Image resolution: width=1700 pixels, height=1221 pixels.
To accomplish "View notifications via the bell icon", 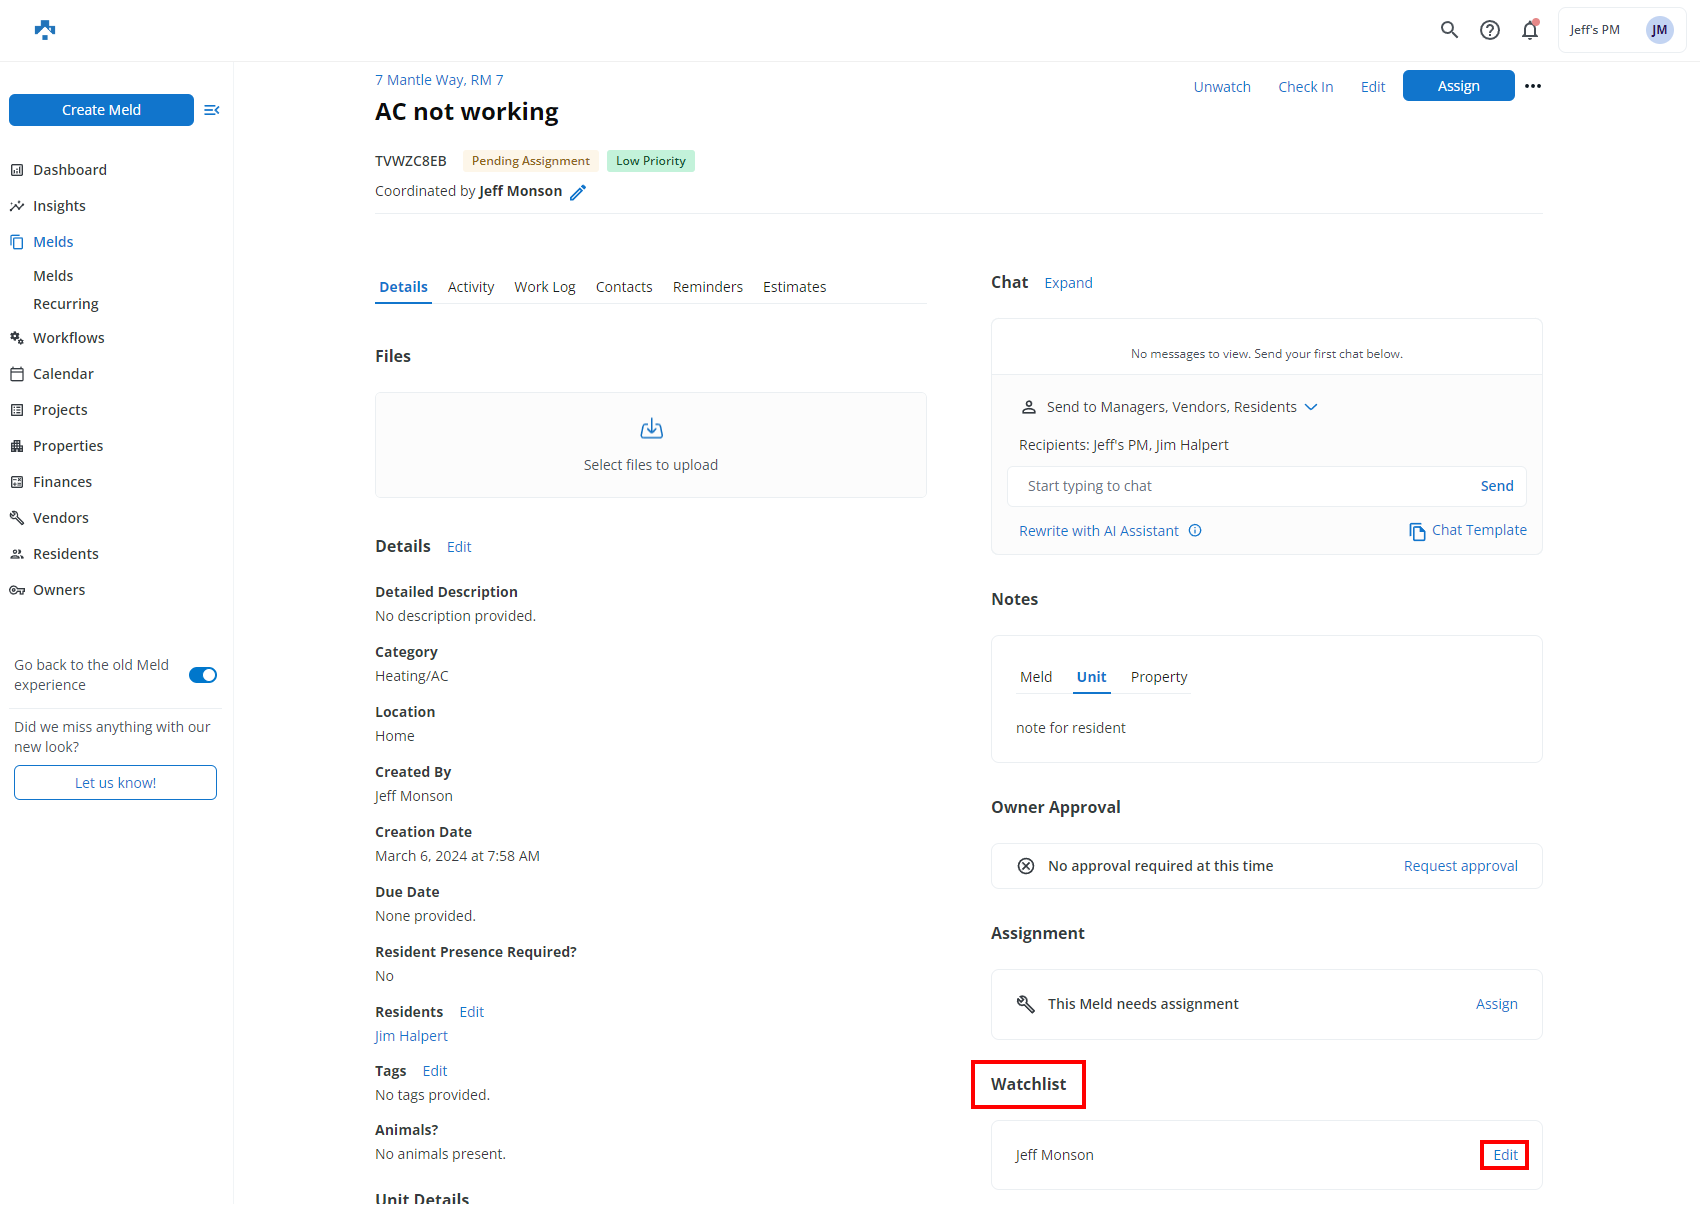I will pyautogui.click(x=1529, y=30).
